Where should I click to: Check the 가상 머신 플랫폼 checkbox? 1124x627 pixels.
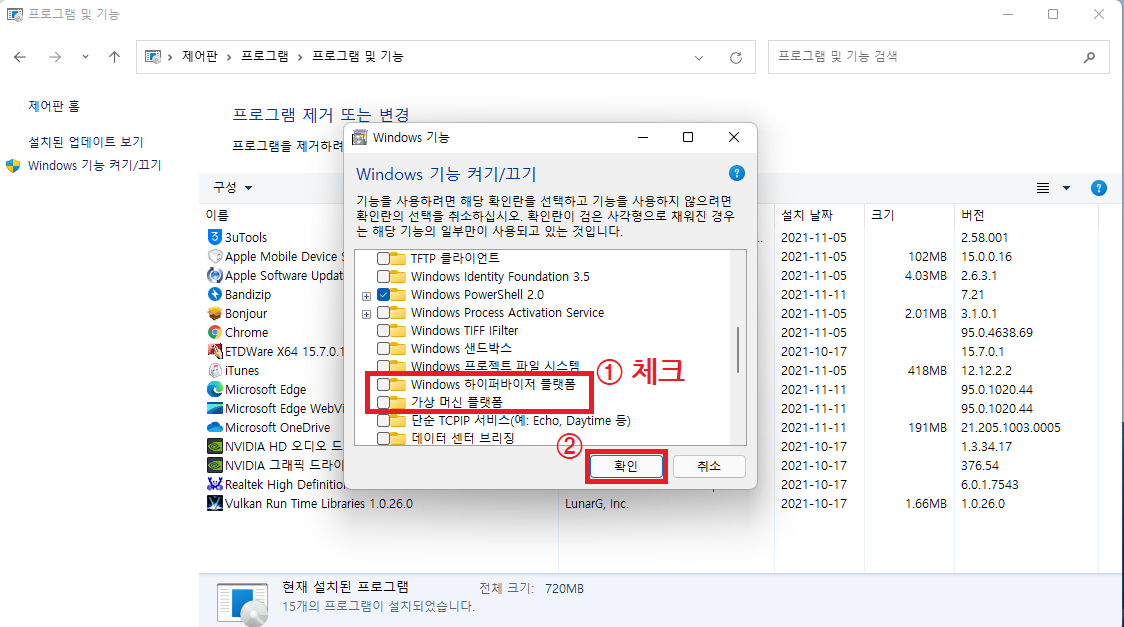pos(384,403)
